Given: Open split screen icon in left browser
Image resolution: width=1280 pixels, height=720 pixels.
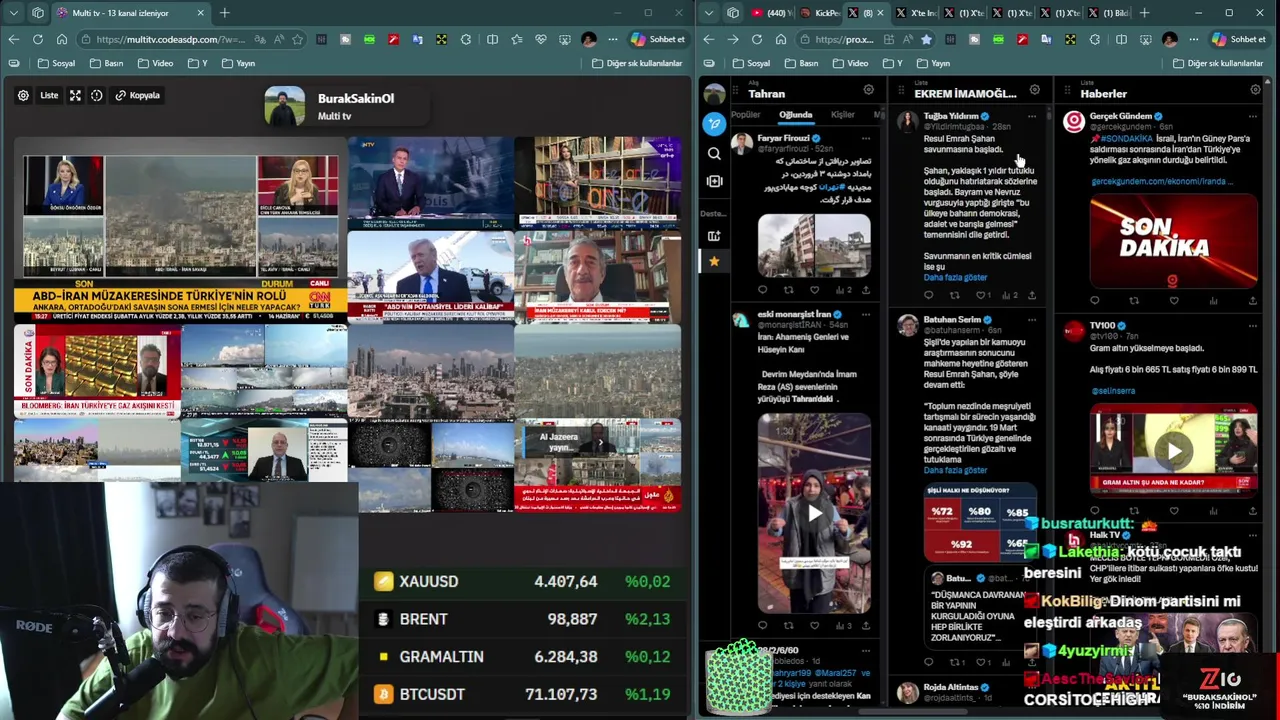Looking at the screenshot, I should coord(492,39).
